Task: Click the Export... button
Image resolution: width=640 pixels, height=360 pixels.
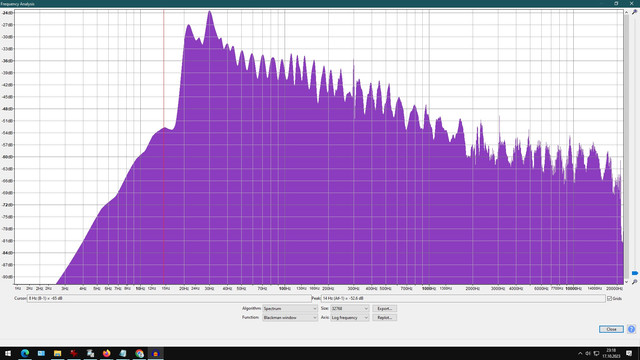Action: point(384,309)
